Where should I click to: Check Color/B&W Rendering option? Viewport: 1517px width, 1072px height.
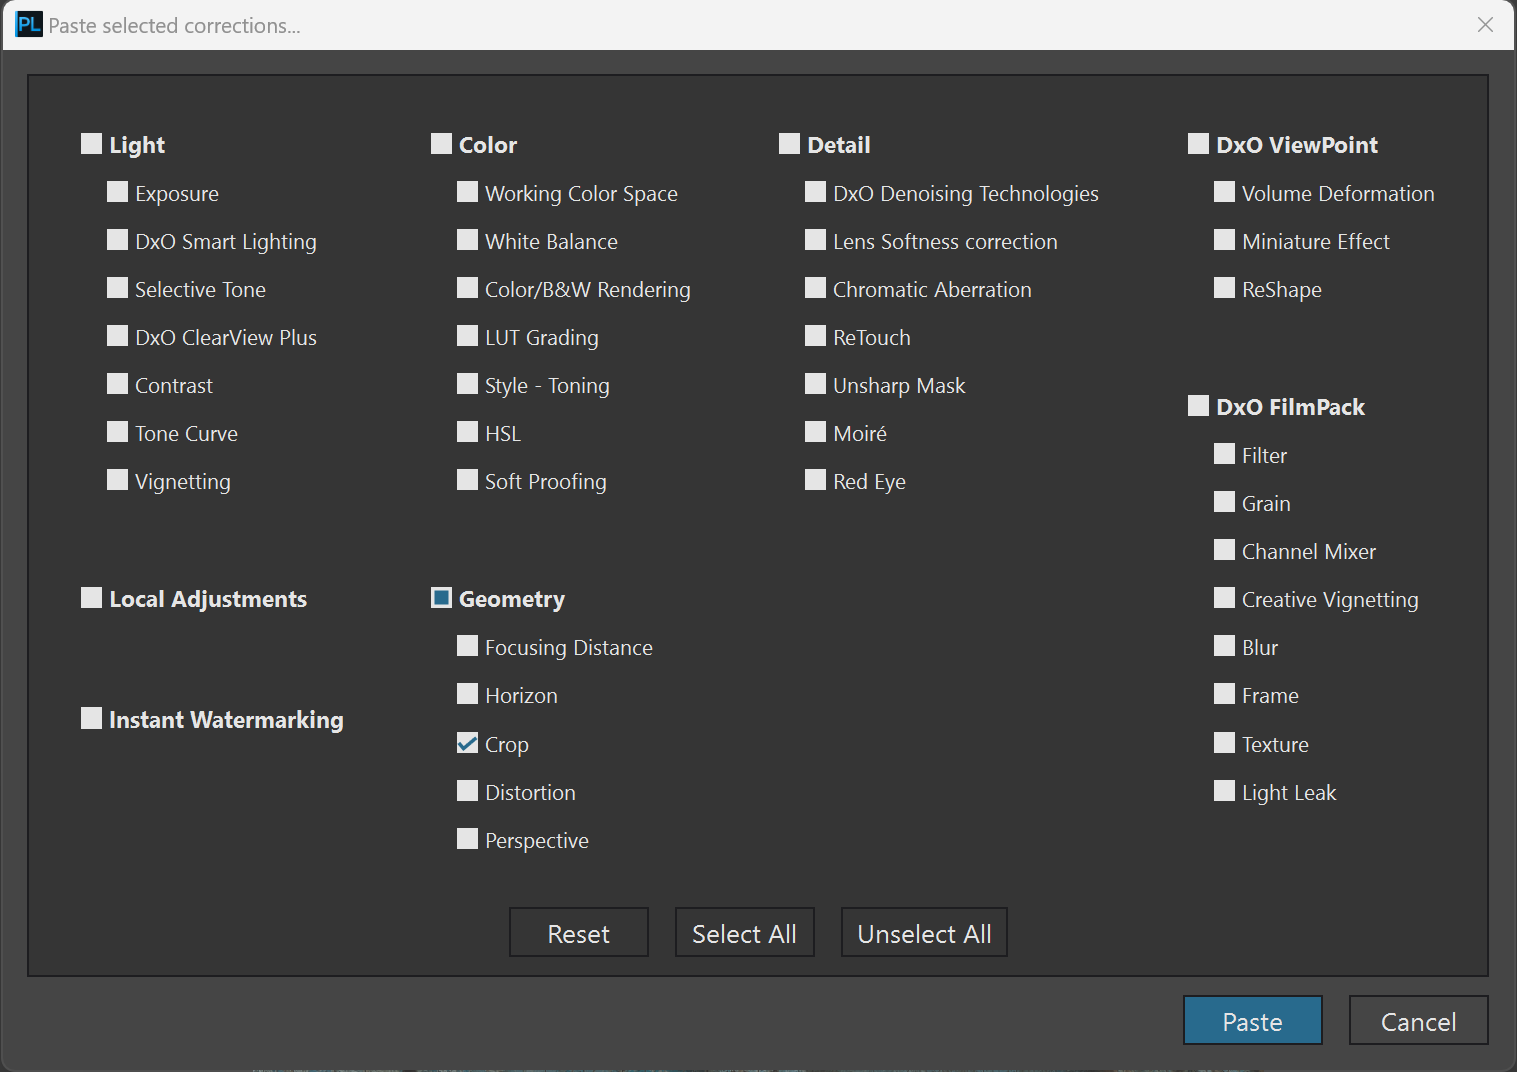[x=467, y=288]
